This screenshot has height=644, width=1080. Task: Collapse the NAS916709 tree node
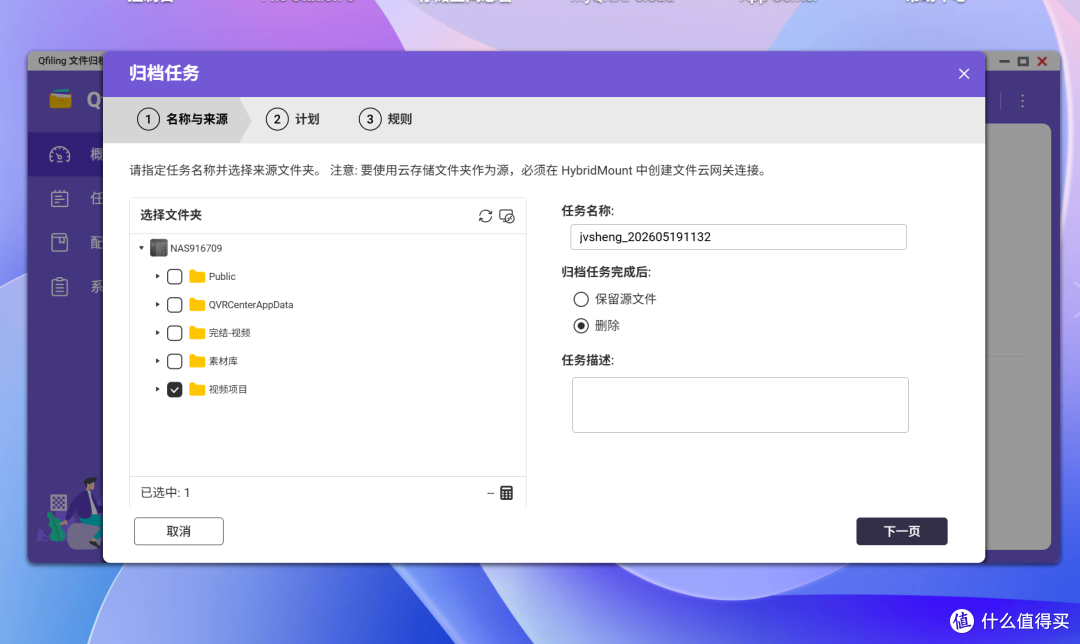coord(142,248)
